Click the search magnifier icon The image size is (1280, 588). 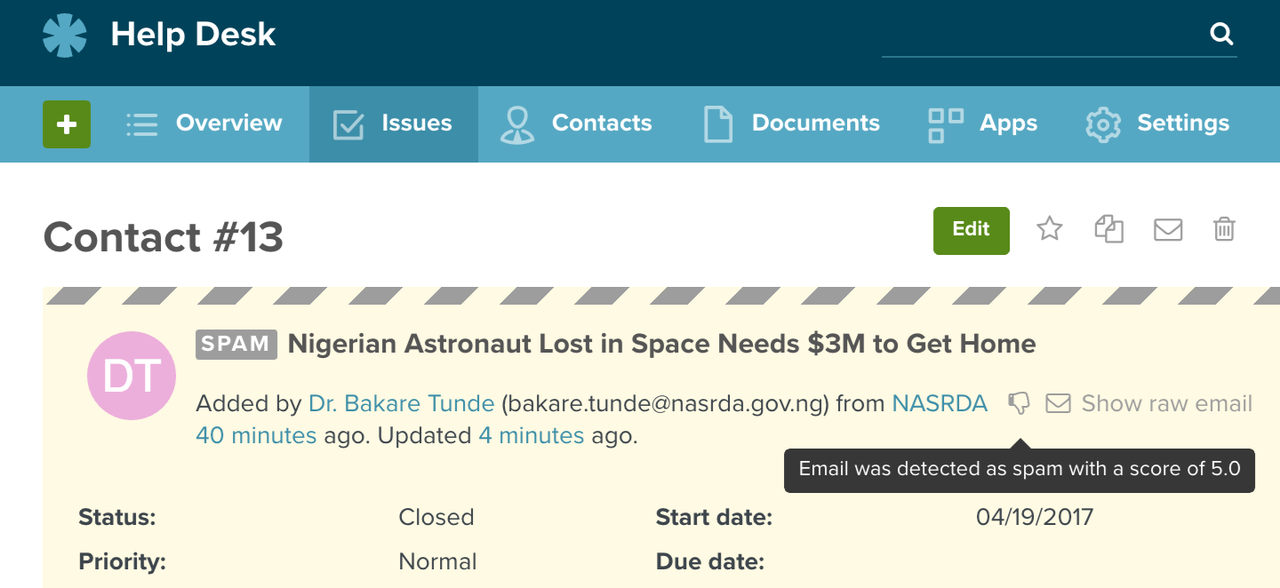point(1221,35)
